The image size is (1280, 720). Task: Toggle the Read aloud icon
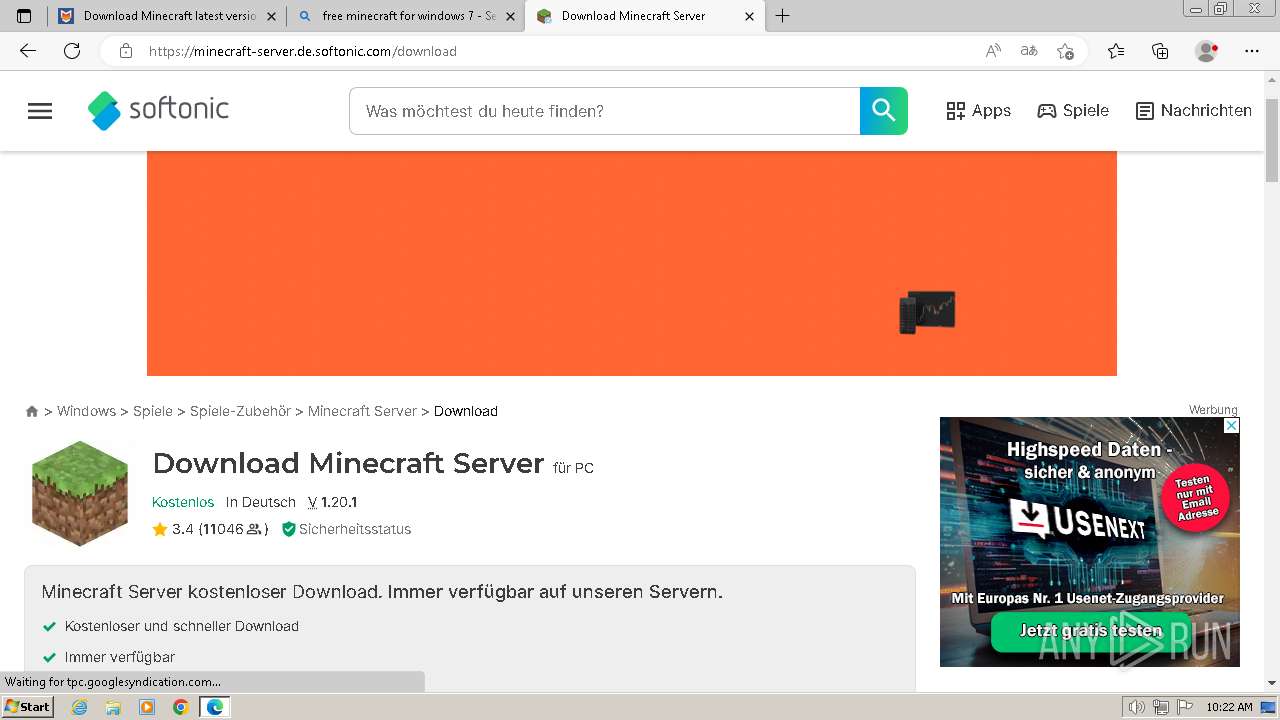pos(993,51)
